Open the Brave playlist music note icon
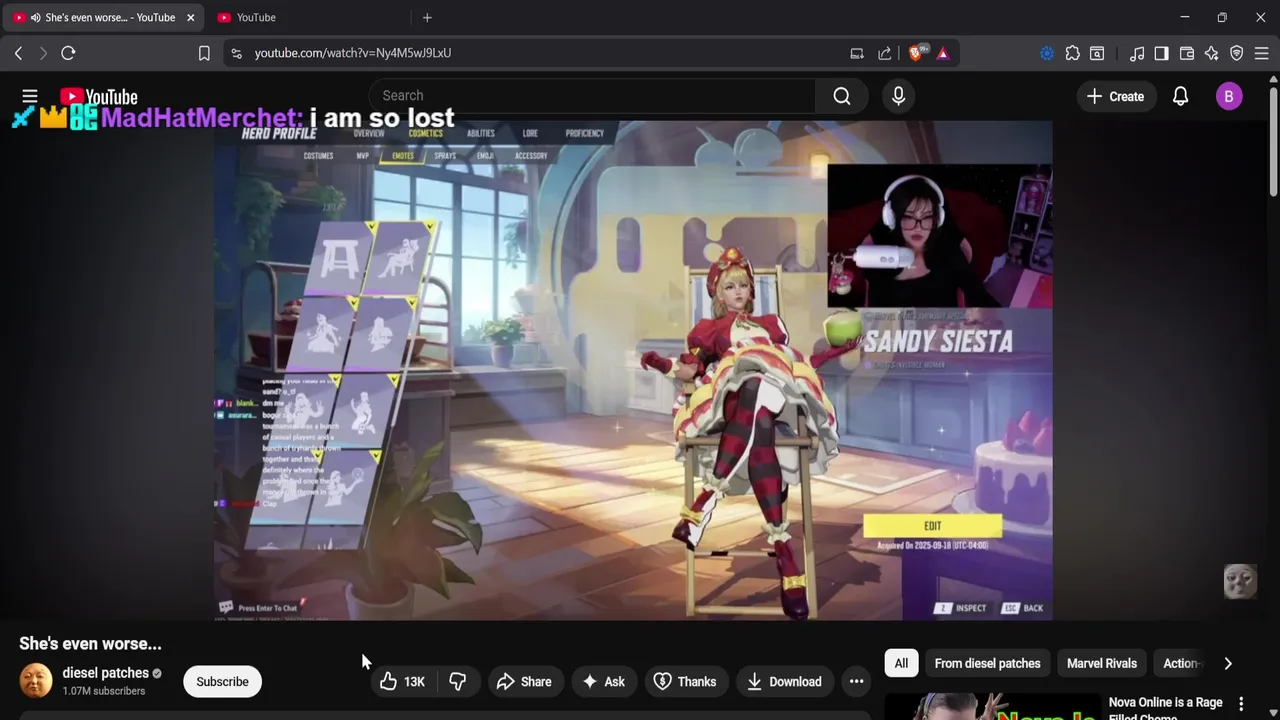Image resolution: width=1280 pixels, height=720 pixels. point(1137,53)
